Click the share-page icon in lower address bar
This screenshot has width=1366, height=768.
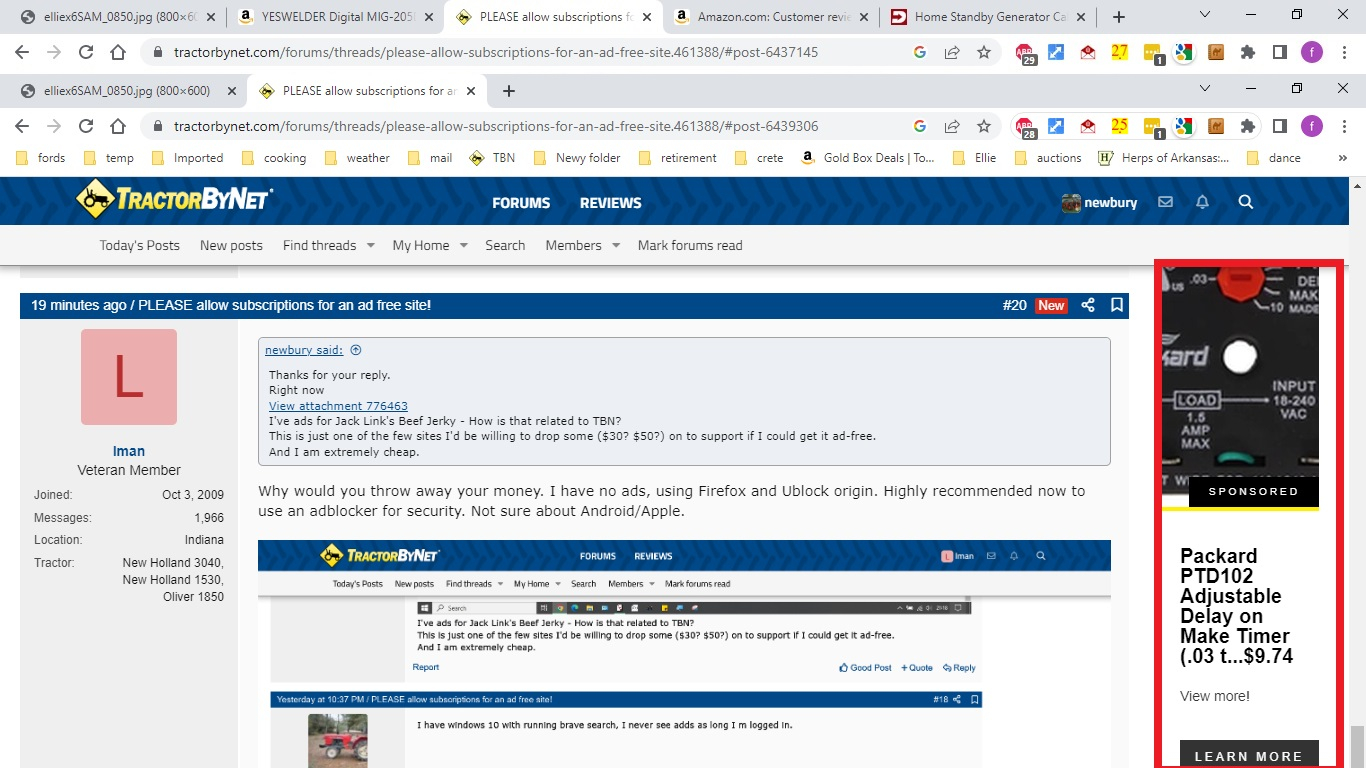[952, 126]
